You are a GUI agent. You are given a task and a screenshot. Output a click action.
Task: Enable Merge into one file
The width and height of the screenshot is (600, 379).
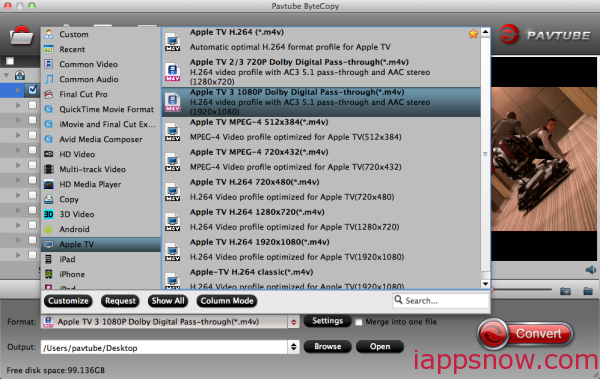[x=359, y=322]
